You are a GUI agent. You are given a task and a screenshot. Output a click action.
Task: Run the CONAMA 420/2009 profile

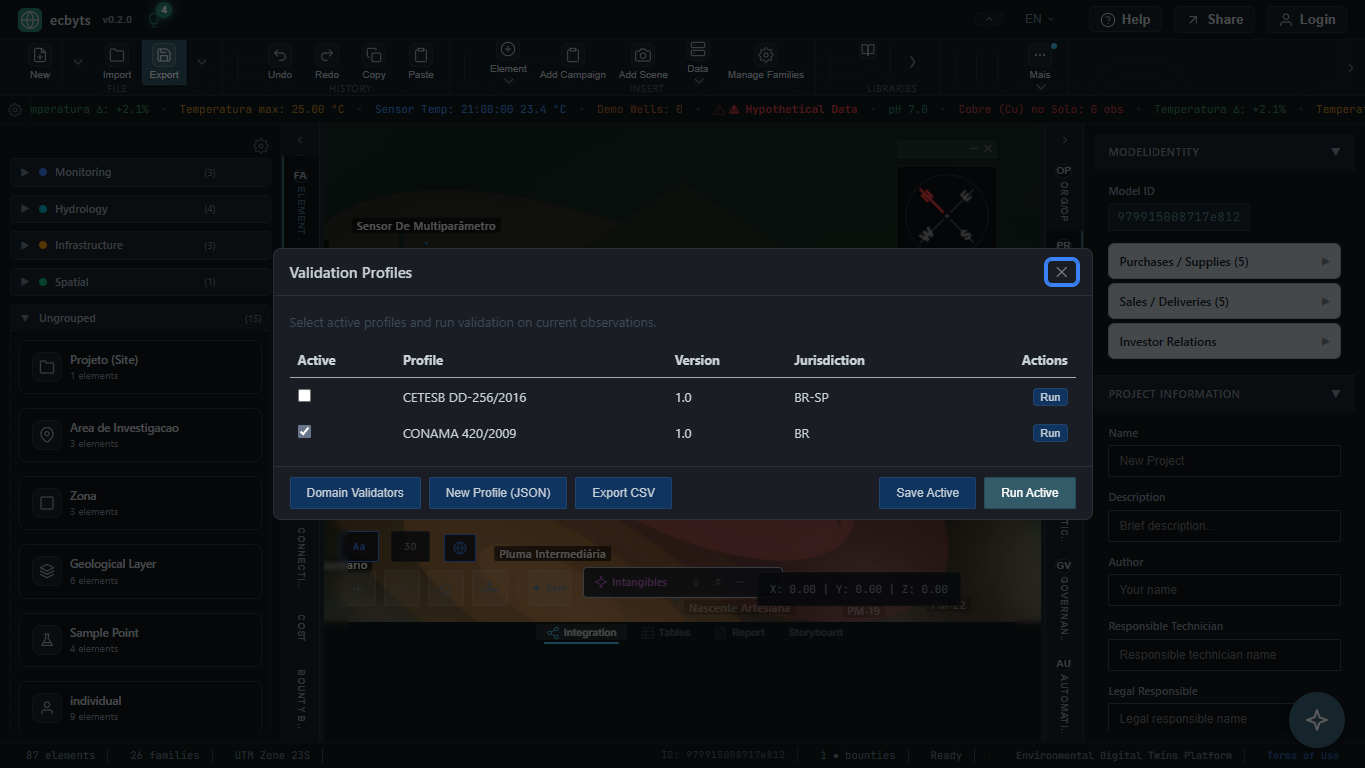point(1050,433)
